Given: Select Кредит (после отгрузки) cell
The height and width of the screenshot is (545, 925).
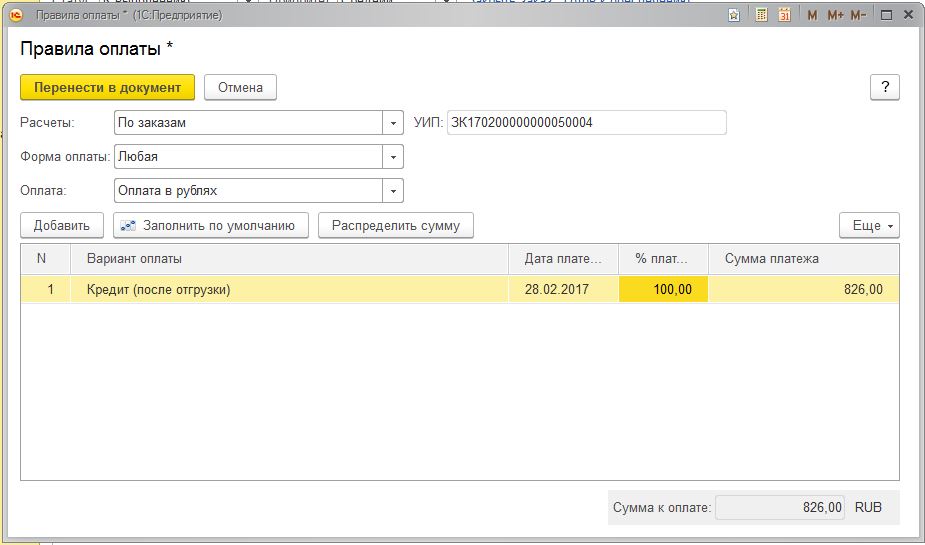Looking at the screenshot, I should point(289,290).
